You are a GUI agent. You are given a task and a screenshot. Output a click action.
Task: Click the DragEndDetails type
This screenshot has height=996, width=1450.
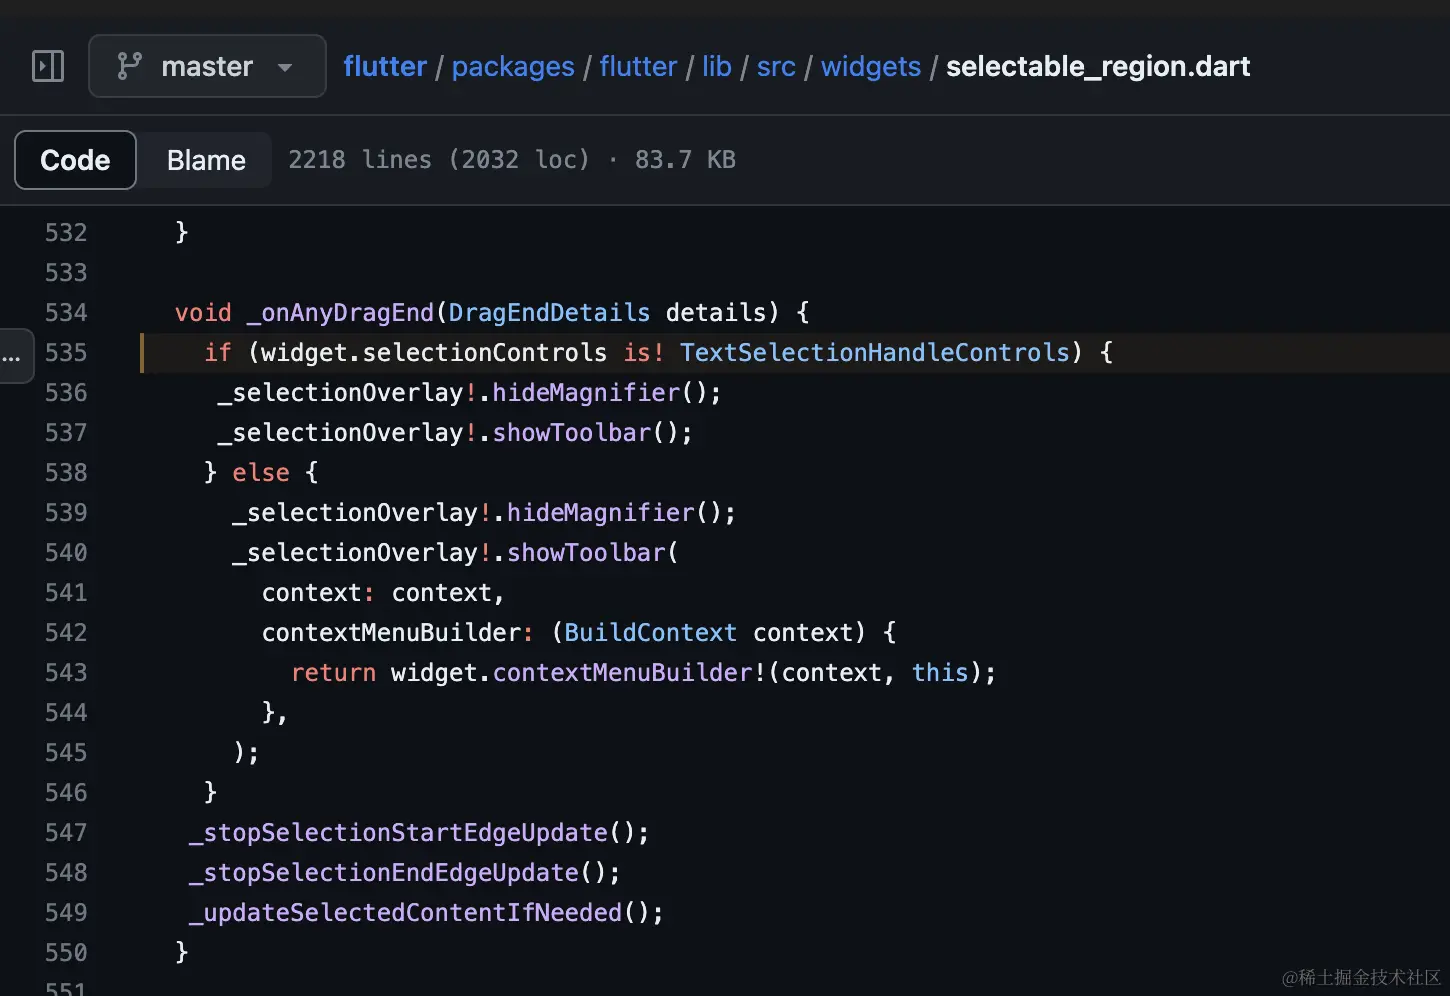point(549,313)
